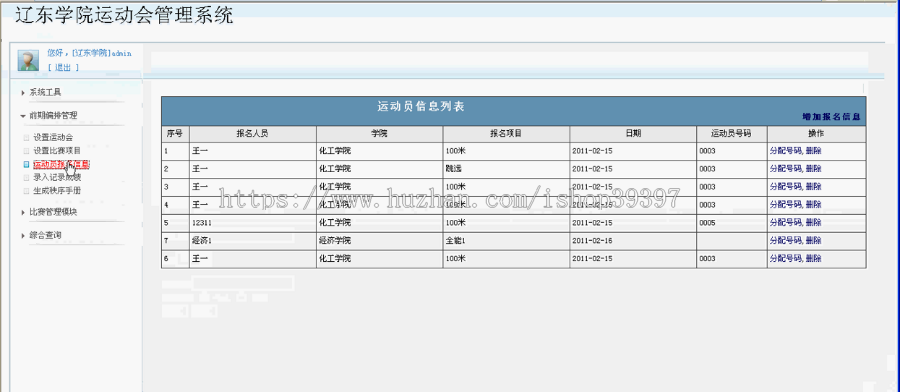The width and height of the screenshot is (900, 392).
Task: Open the 设置运动会 menu item
Action: pyautogui.click(x=53, y=138)
